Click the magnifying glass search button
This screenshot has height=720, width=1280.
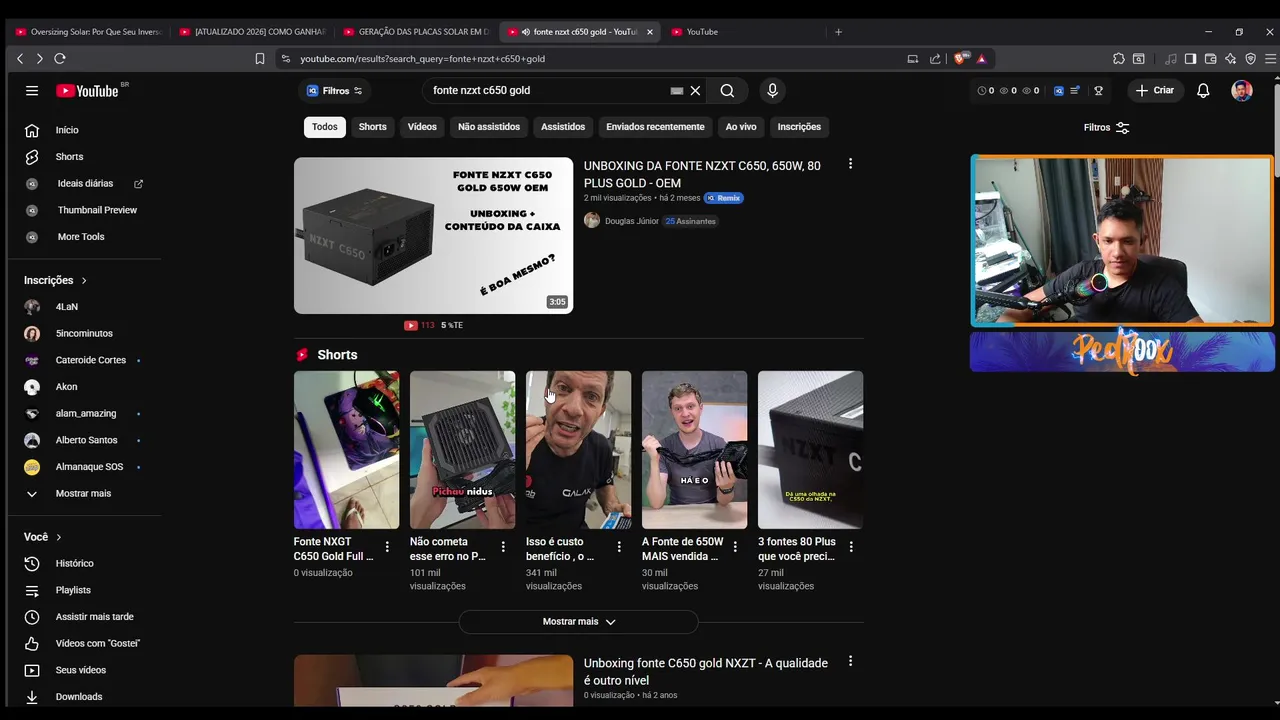(727, 90)
